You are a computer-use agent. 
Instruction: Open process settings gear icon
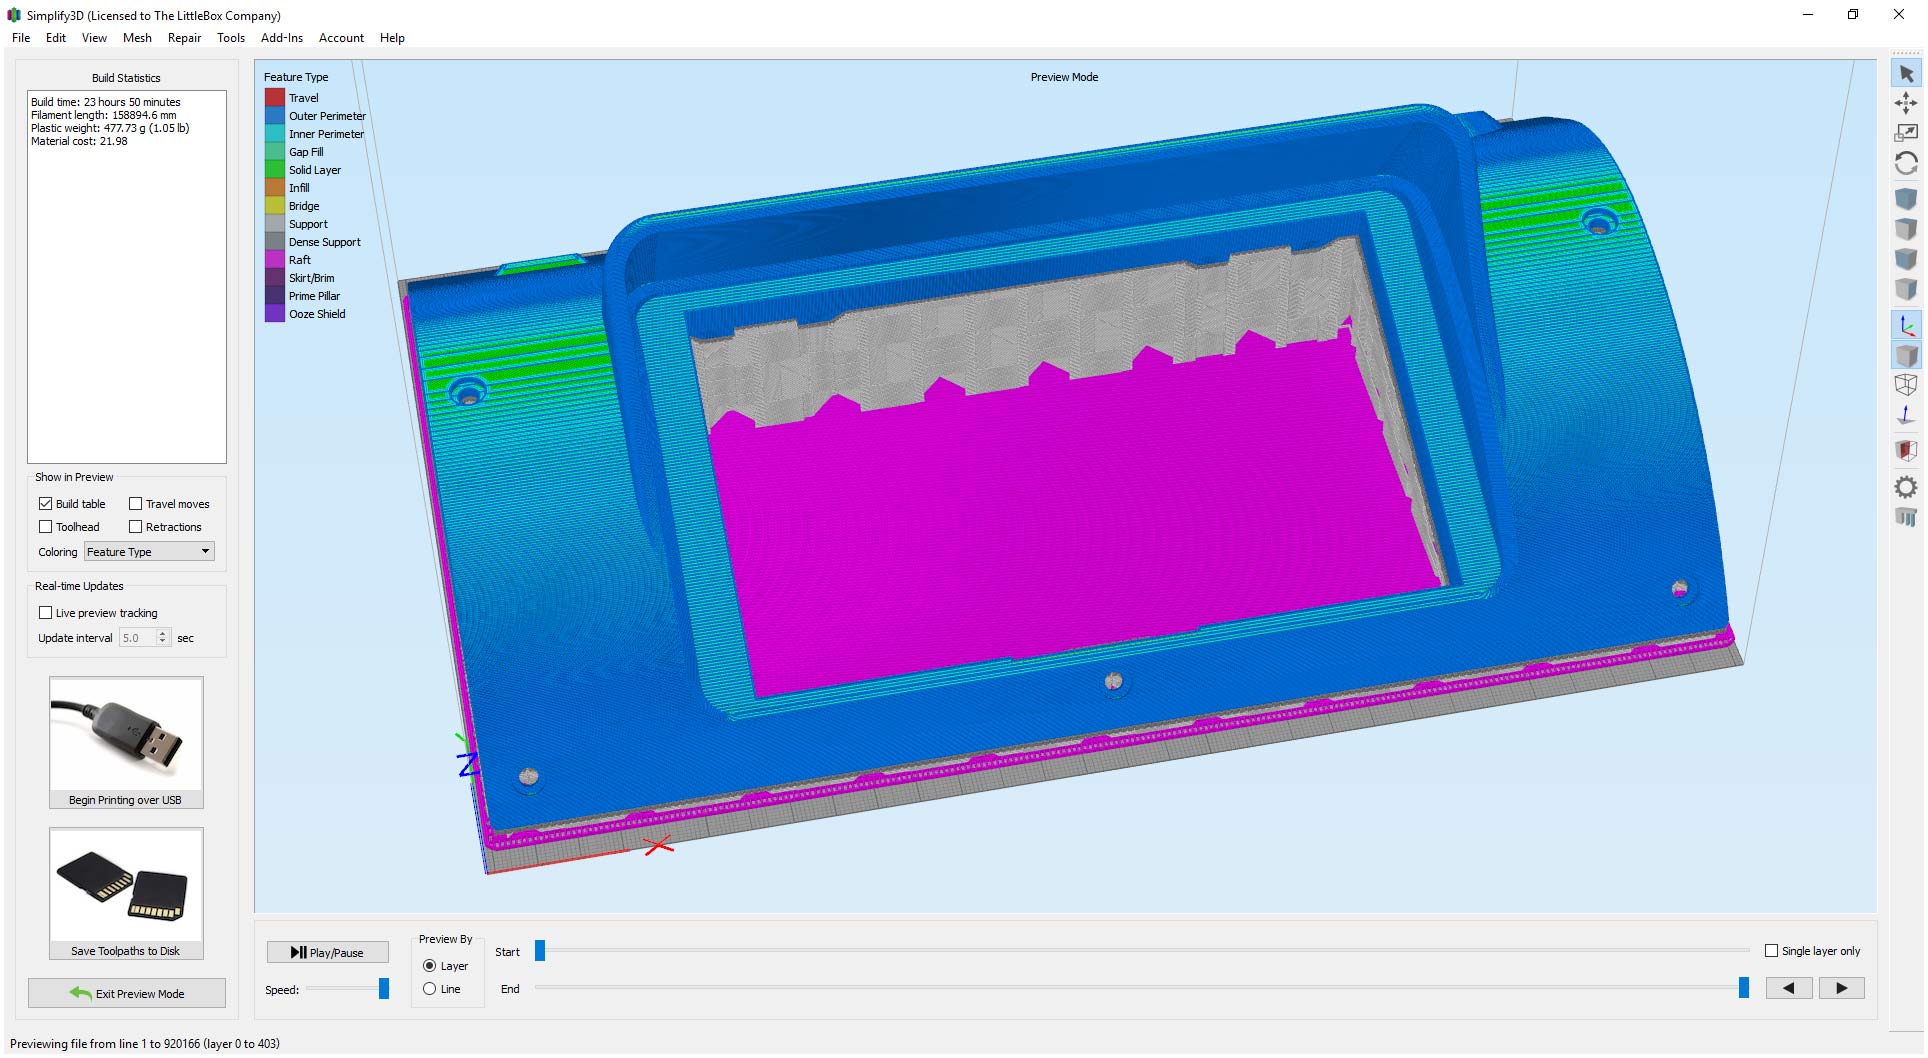tap(1906, 487)
